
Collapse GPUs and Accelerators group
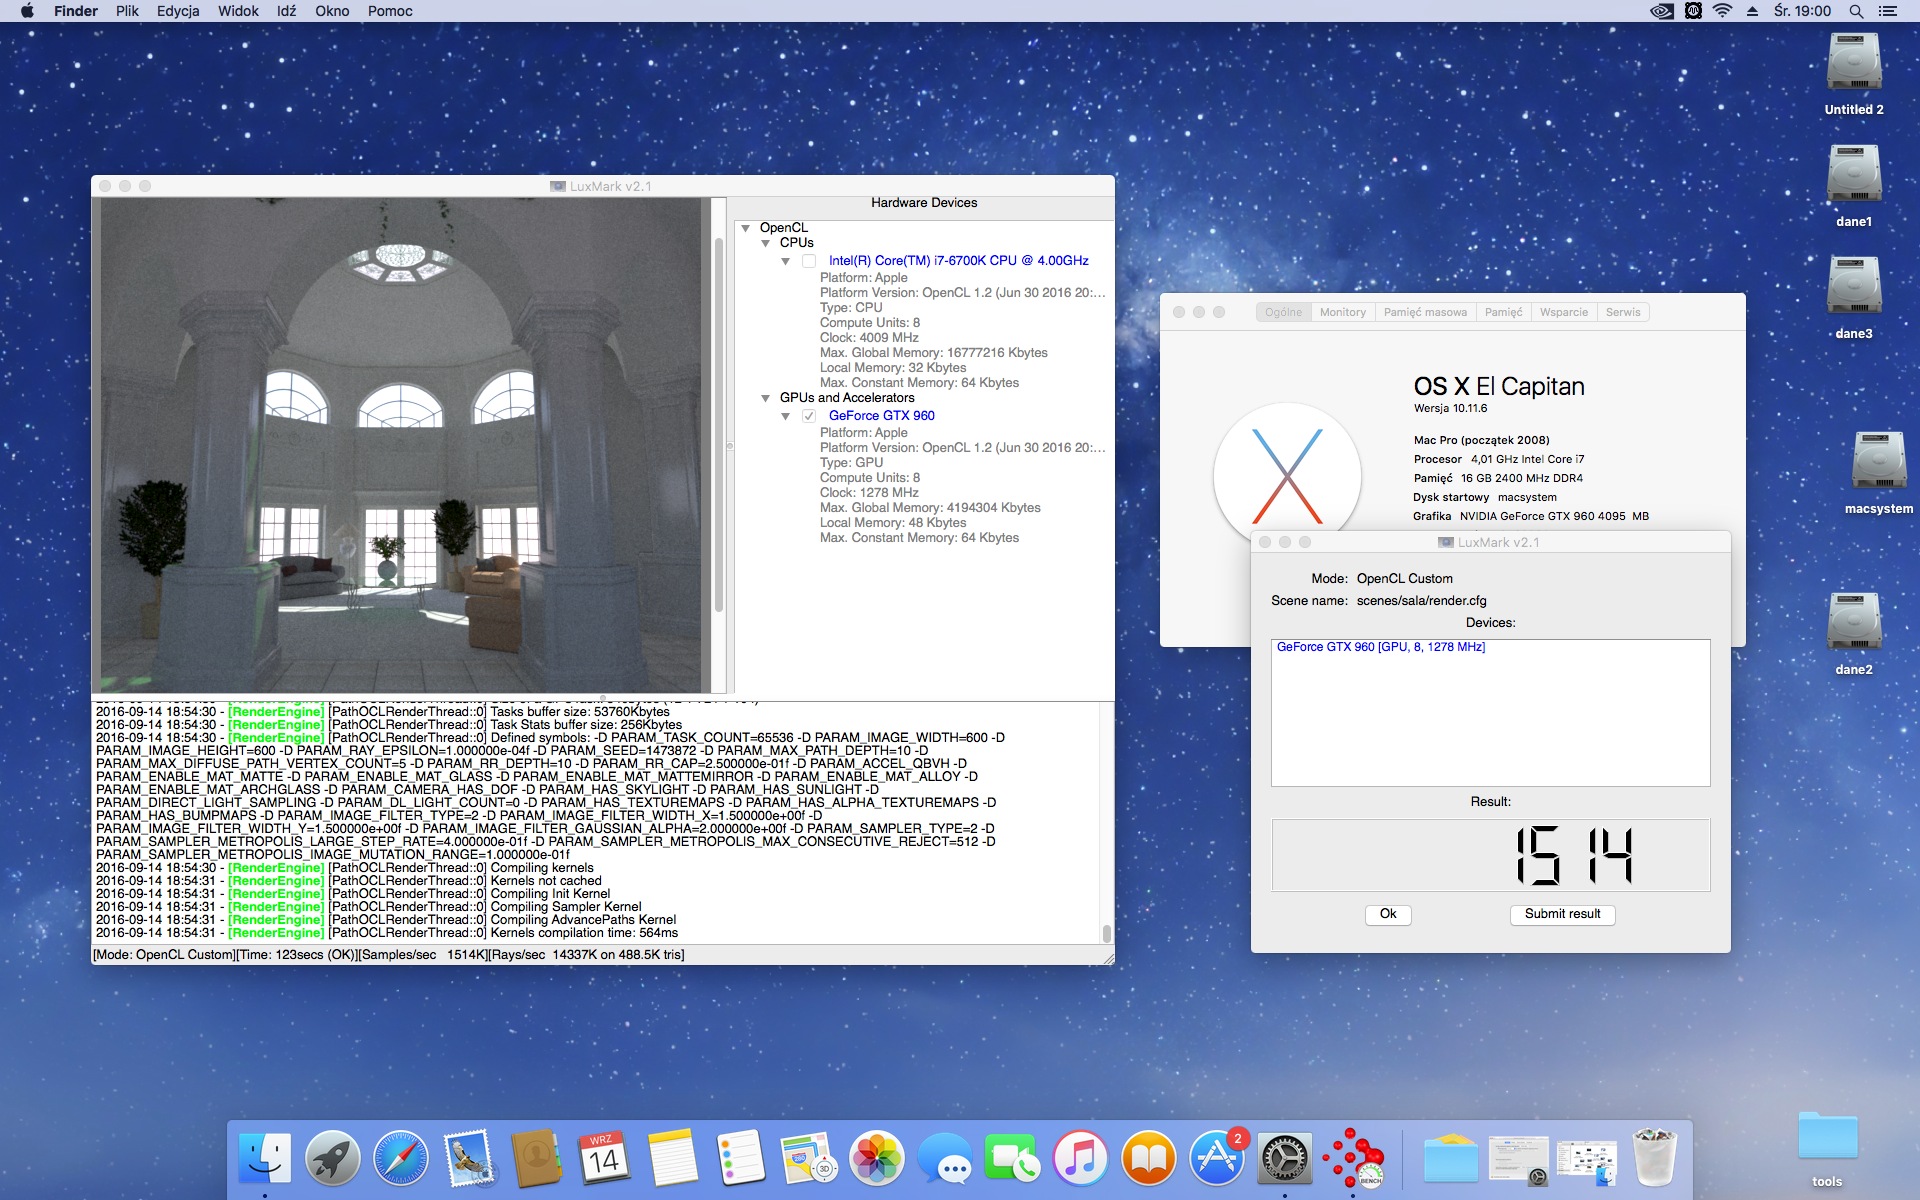coord(766,398)
